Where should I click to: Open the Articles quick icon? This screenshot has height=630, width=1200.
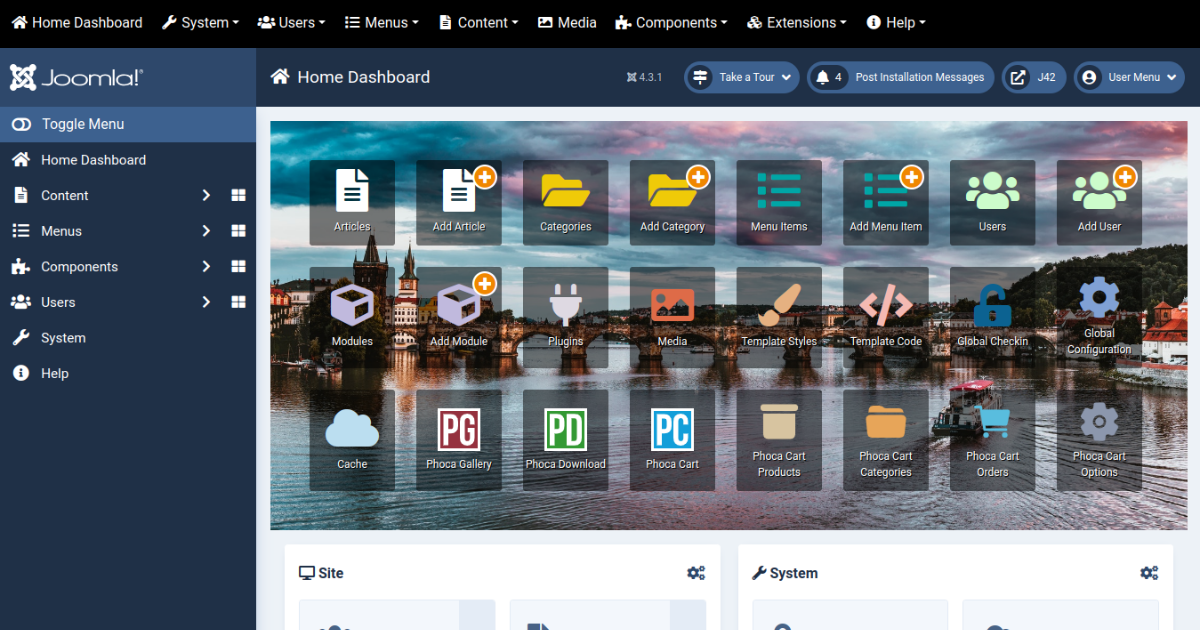pyautogui.click(x=352, y=203)
